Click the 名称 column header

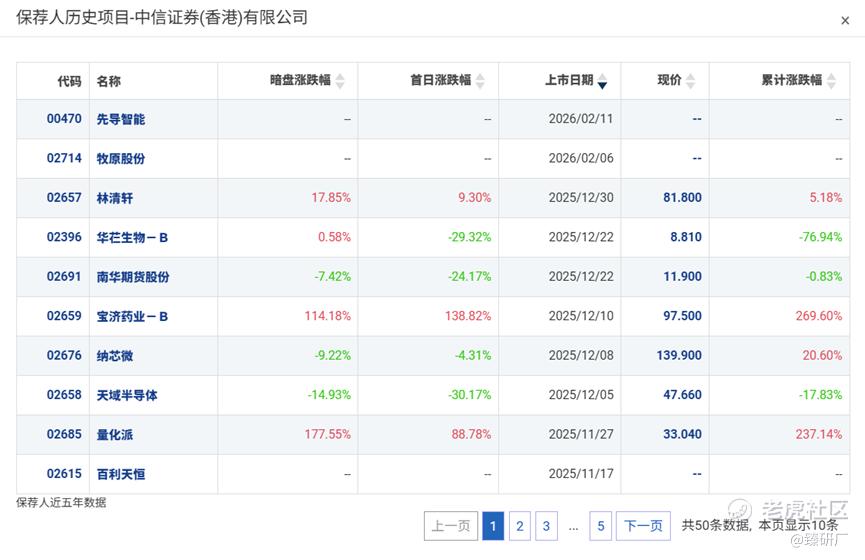(x=109, y=81)
